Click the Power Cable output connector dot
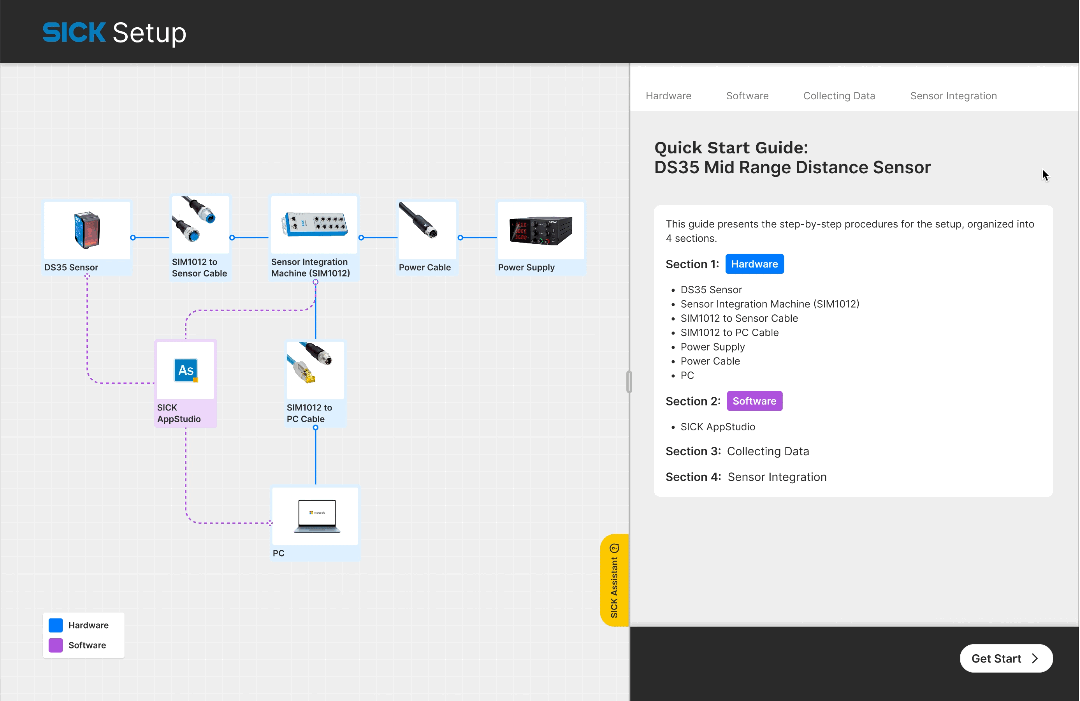The image size is (1080, 701). point(460,238)
